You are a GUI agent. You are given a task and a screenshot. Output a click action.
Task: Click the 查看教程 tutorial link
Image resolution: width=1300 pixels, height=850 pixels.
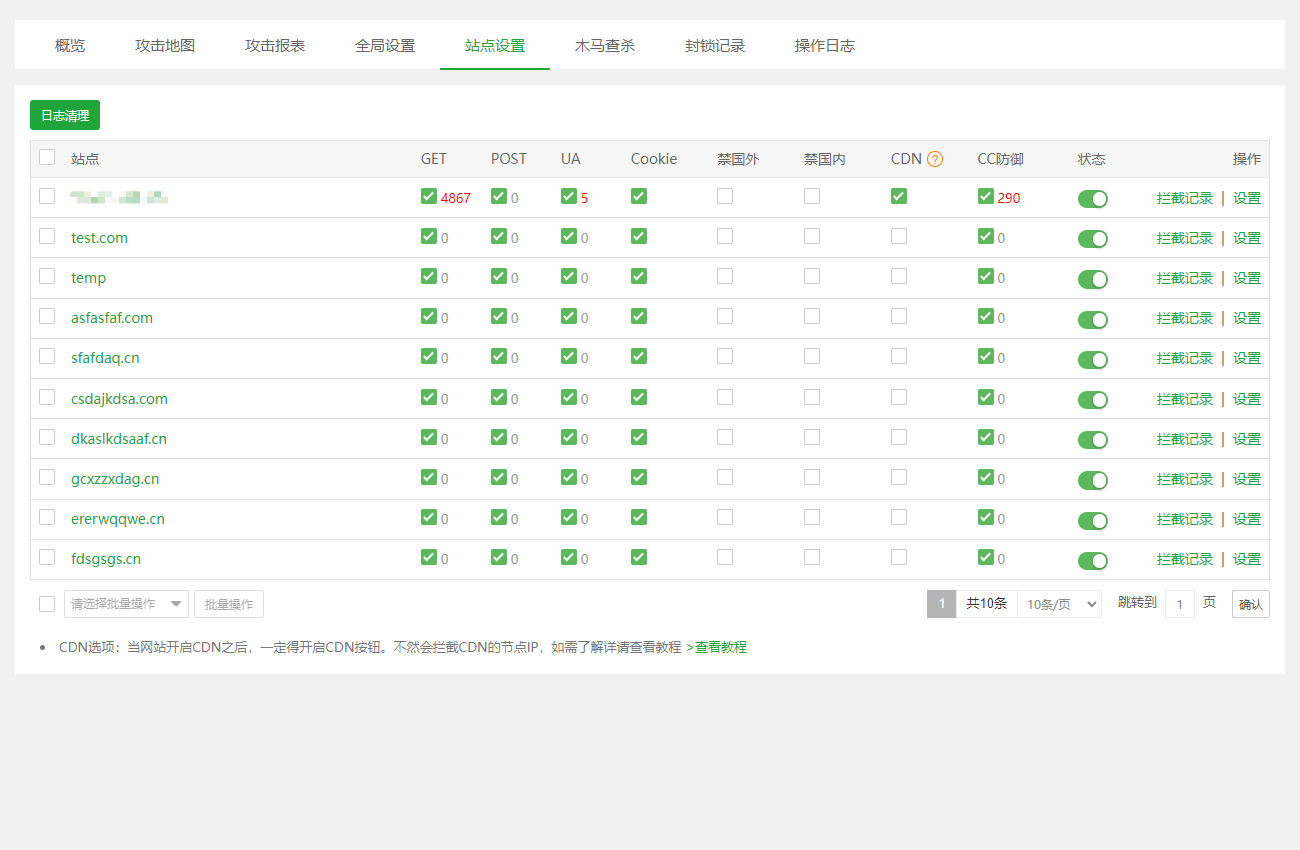[717, 647]
